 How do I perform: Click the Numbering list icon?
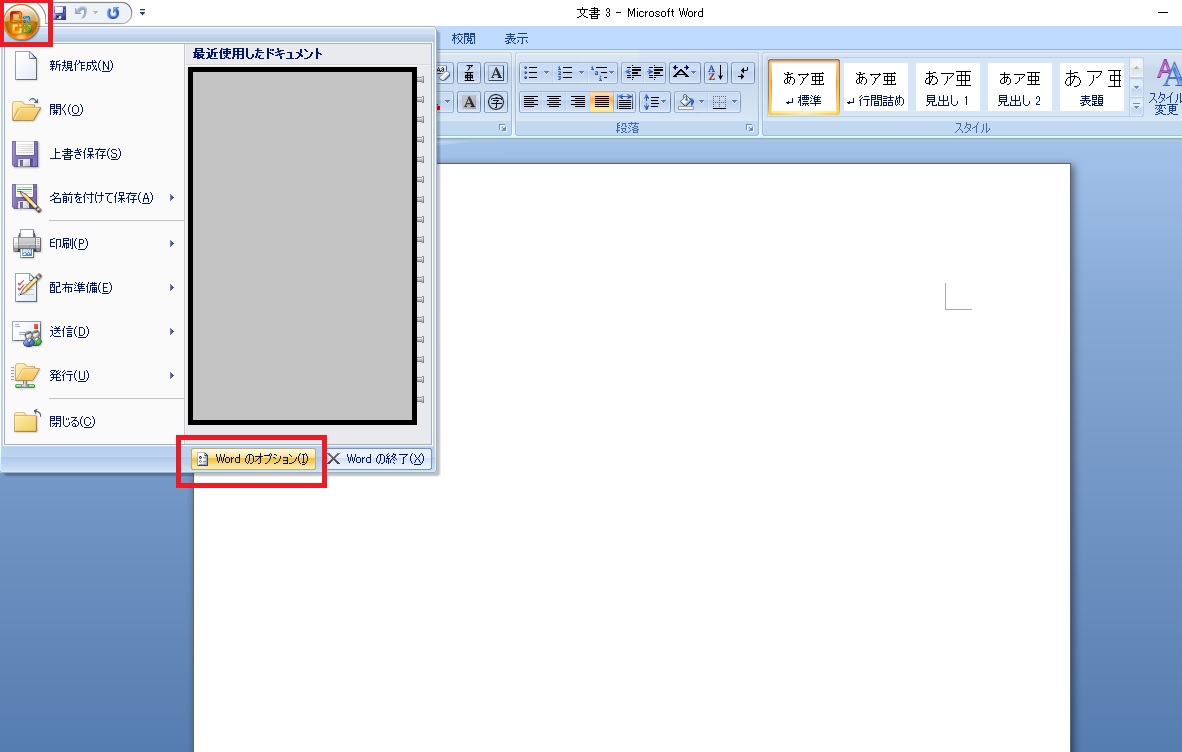565,73
